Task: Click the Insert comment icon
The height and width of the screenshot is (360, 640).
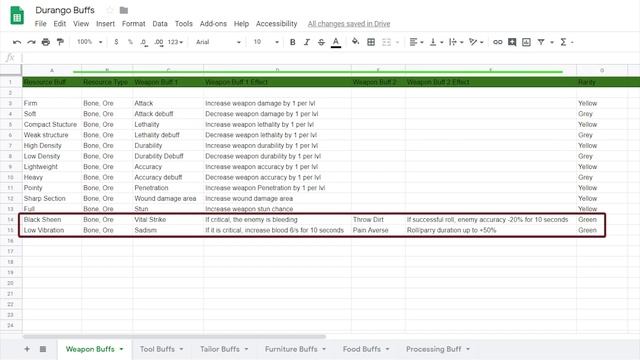Action: tap(512, 42)
